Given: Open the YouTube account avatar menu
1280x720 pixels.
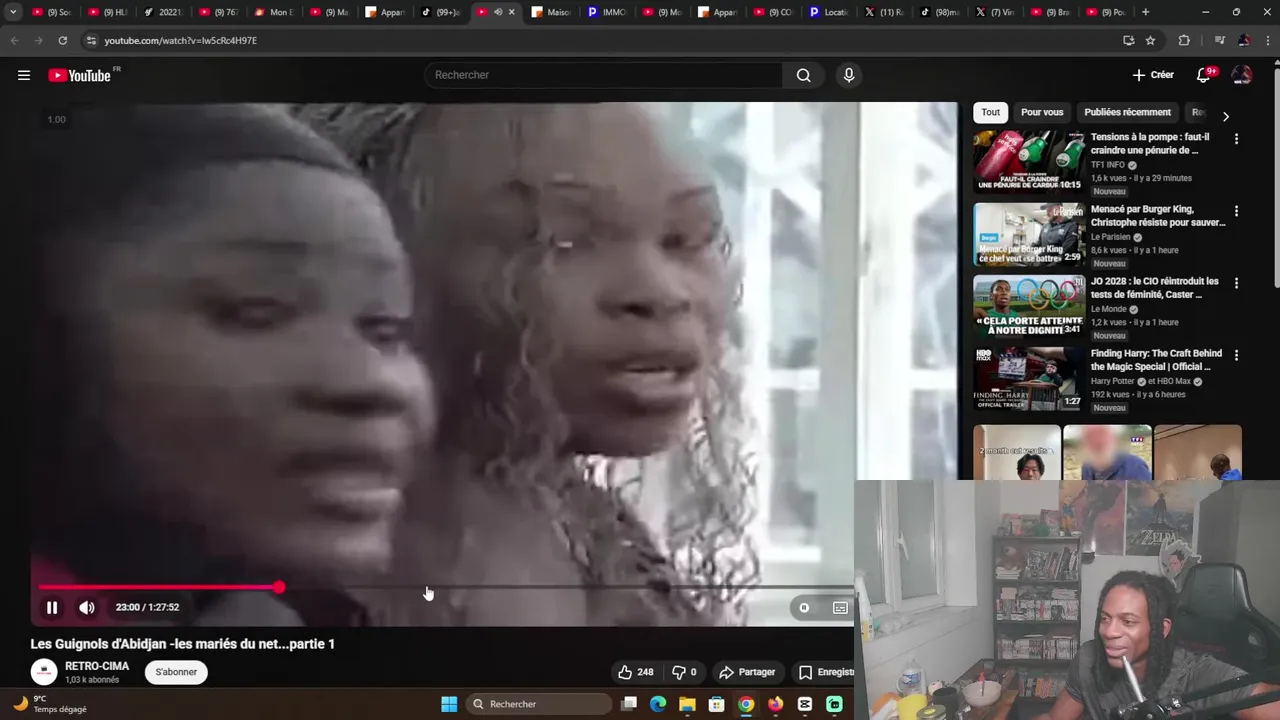Looking at the screenshot, I should coord(1242,75).
